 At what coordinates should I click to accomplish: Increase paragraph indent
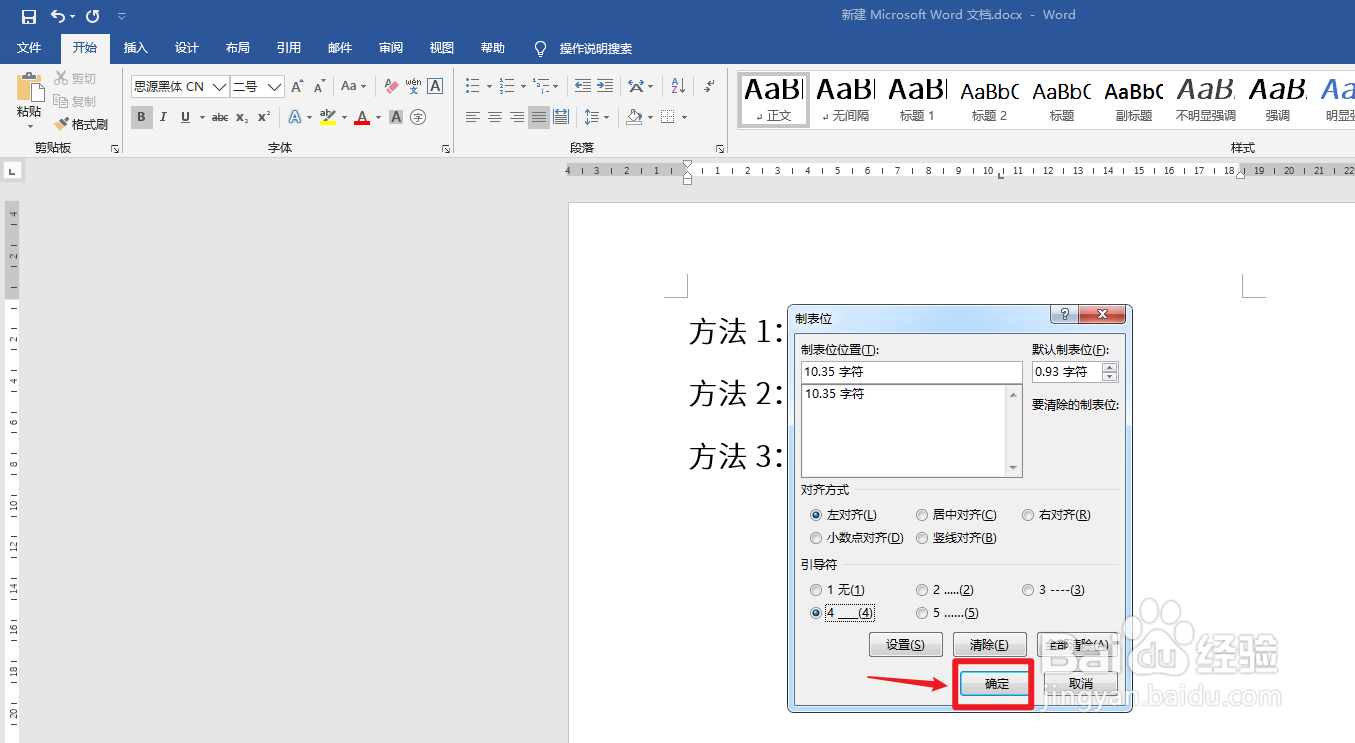pos(604,87)
